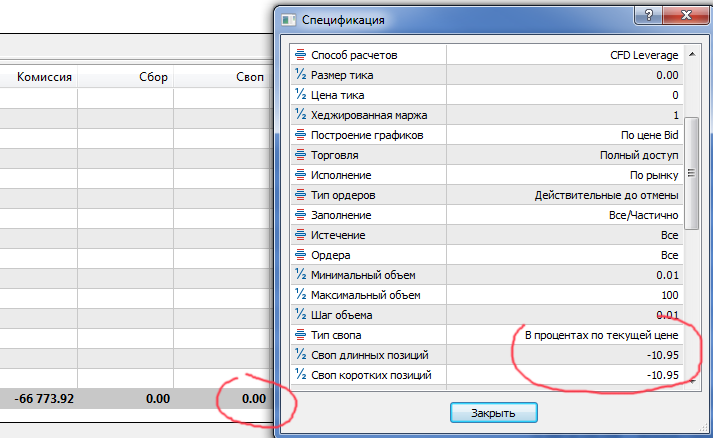Click icon beside Торговля row
This screenshot has width=713, height=438.
(x=300, y=155)
